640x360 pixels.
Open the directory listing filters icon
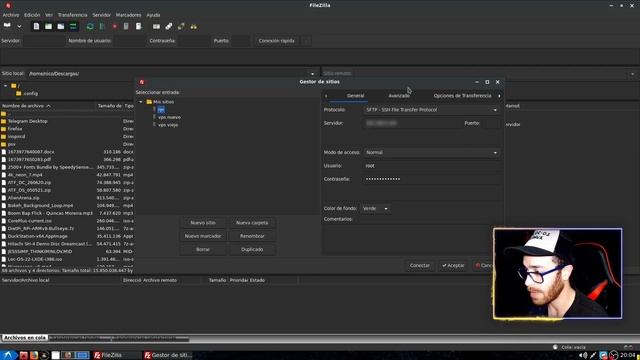click(156, 27)
